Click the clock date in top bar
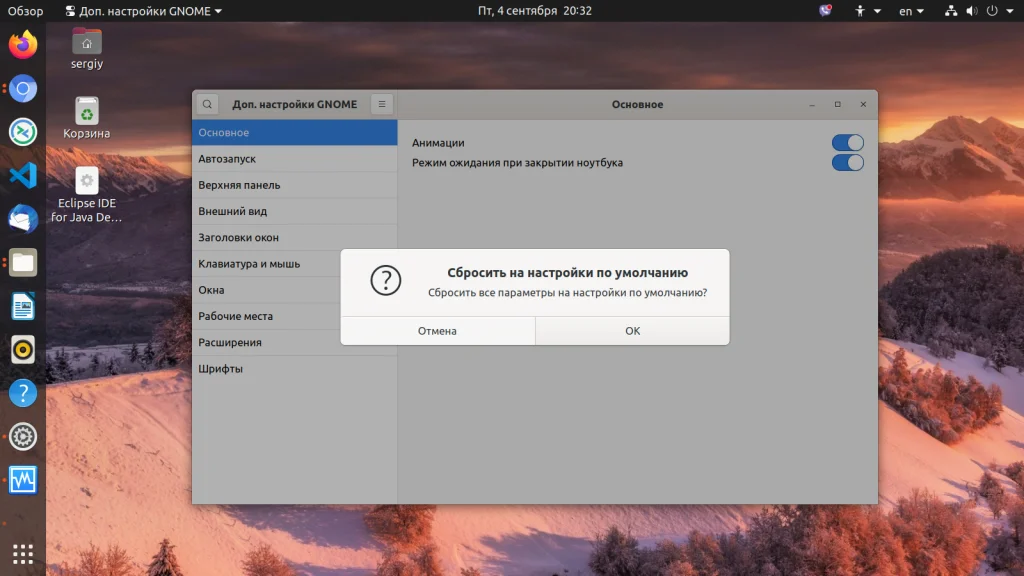The width and height of the screenshot is (1024, 576). pyautogui.click(x=534, y=11)
